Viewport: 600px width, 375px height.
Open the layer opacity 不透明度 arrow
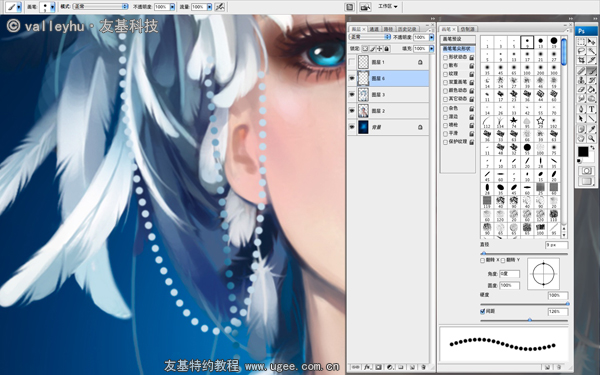432,37
